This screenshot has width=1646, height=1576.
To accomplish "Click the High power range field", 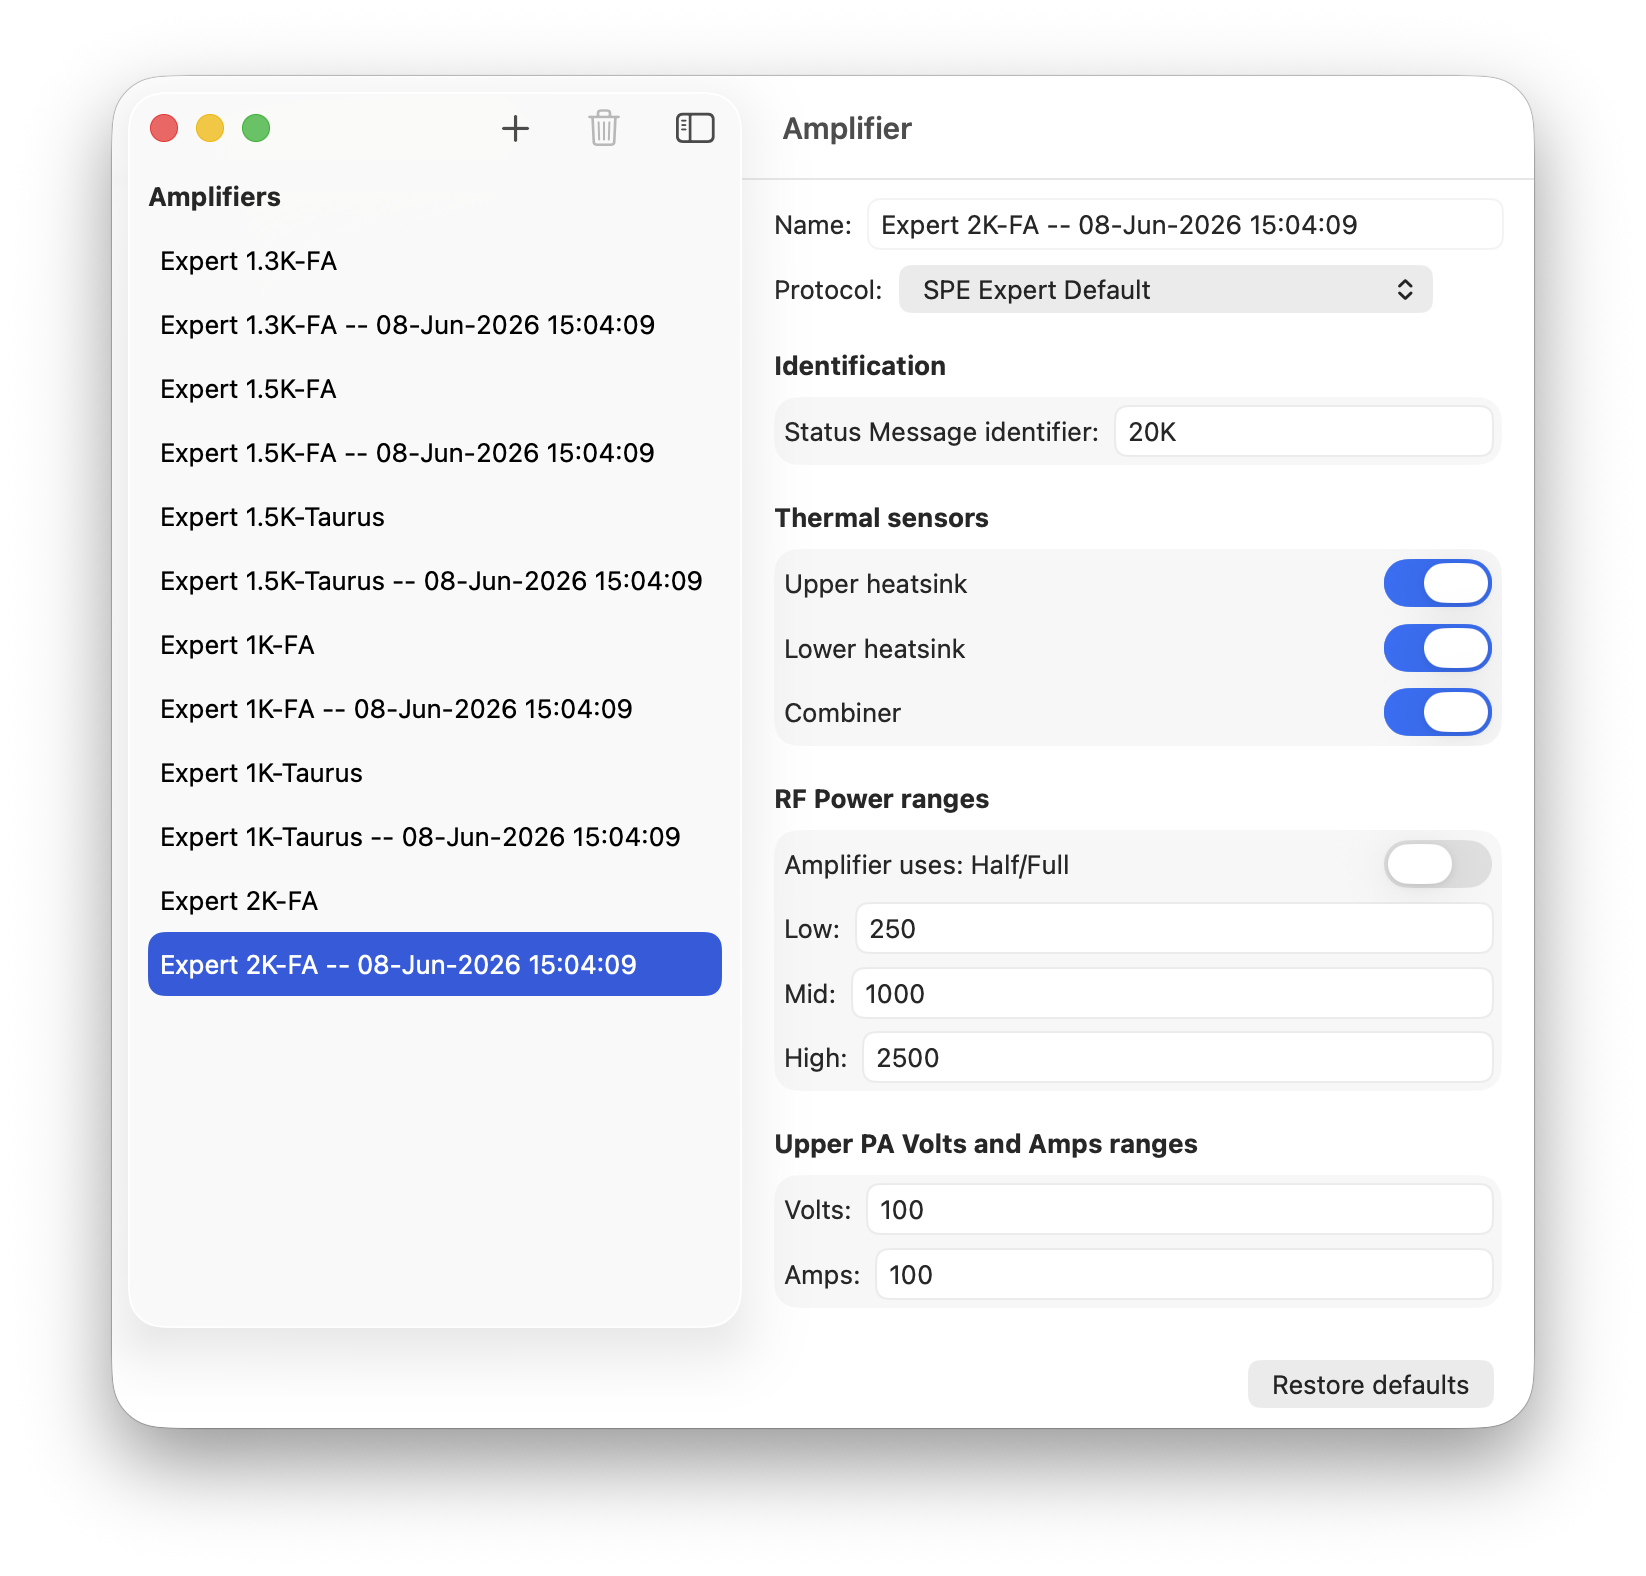I will tap(1177, 1057).
